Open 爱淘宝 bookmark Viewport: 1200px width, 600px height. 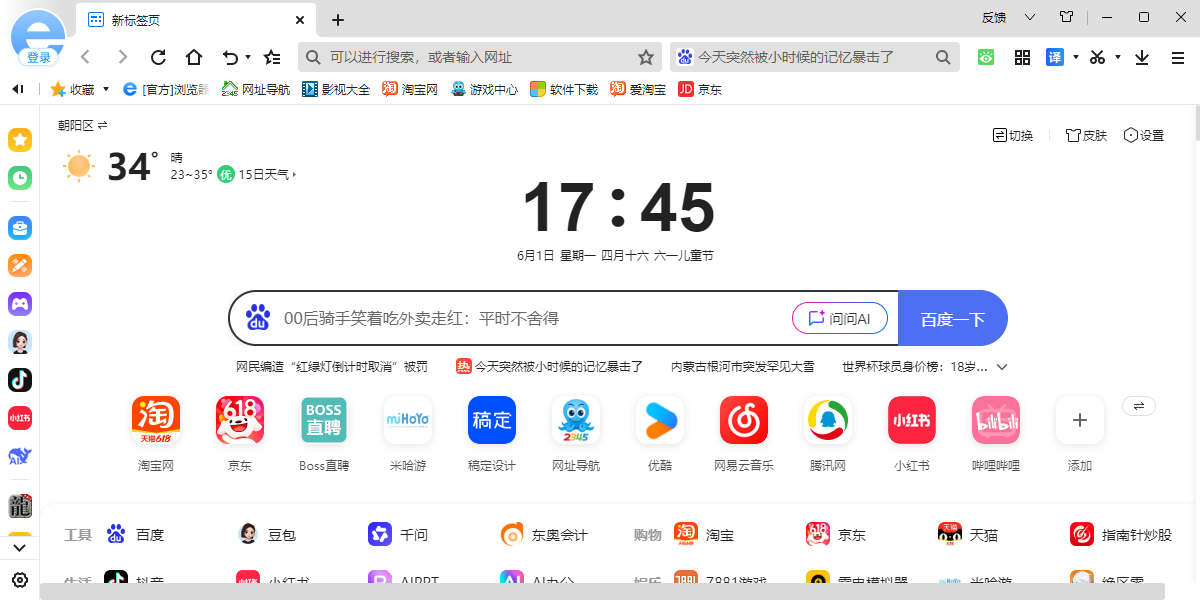(638, 89)
